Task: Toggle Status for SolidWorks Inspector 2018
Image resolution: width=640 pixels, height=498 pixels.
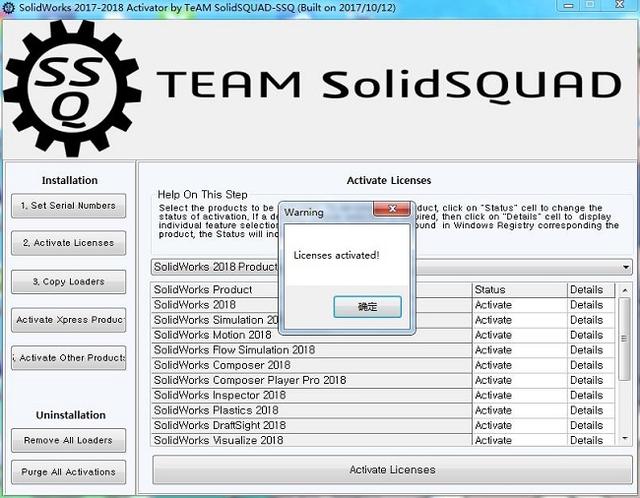Action: pyautogui.click(x=520, y=396)
